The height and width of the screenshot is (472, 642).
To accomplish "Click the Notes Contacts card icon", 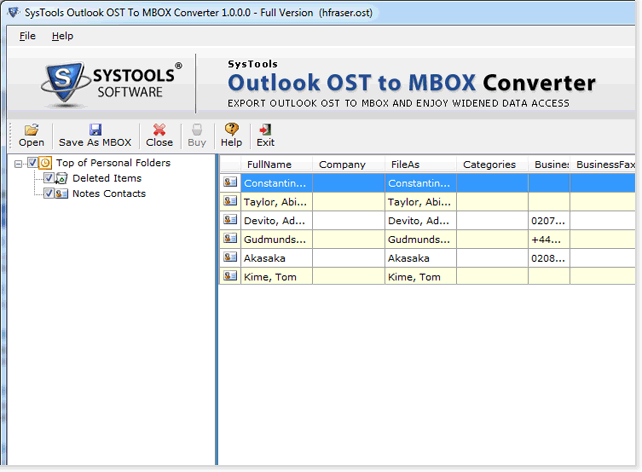I will point(61,194).
